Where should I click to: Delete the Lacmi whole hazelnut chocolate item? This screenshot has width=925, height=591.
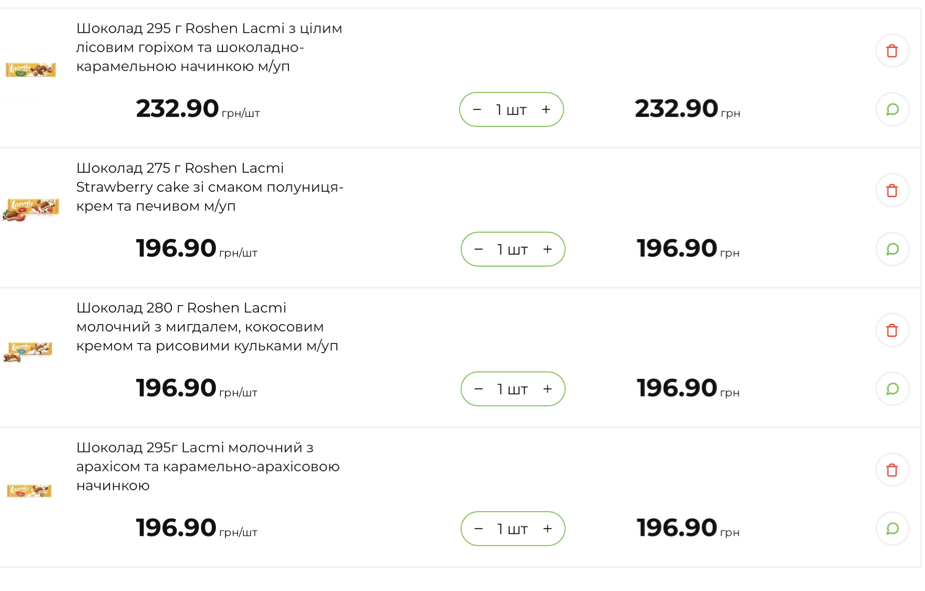[892, 51]
